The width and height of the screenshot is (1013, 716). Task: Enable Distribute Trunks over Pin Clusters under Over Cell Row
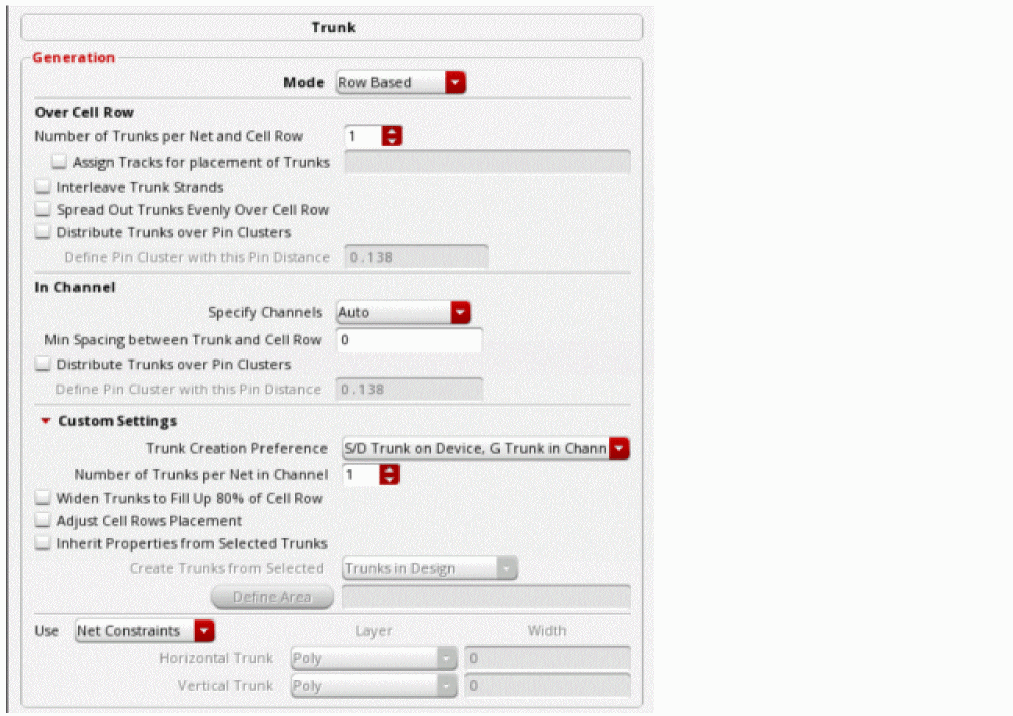point(43,232)
